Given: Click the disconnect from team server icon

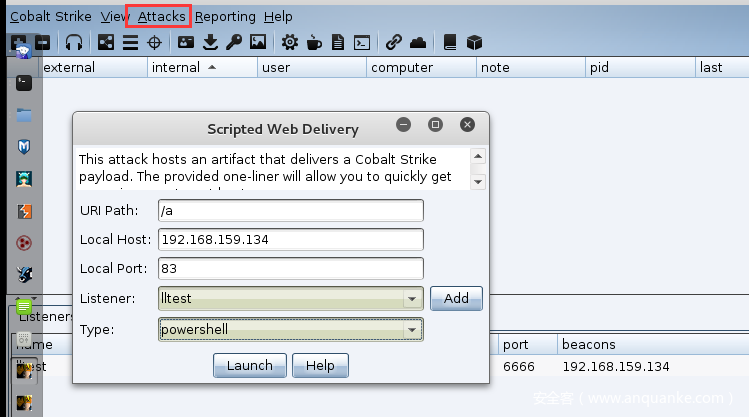Looking at the screenshot, I should (43, 43).
